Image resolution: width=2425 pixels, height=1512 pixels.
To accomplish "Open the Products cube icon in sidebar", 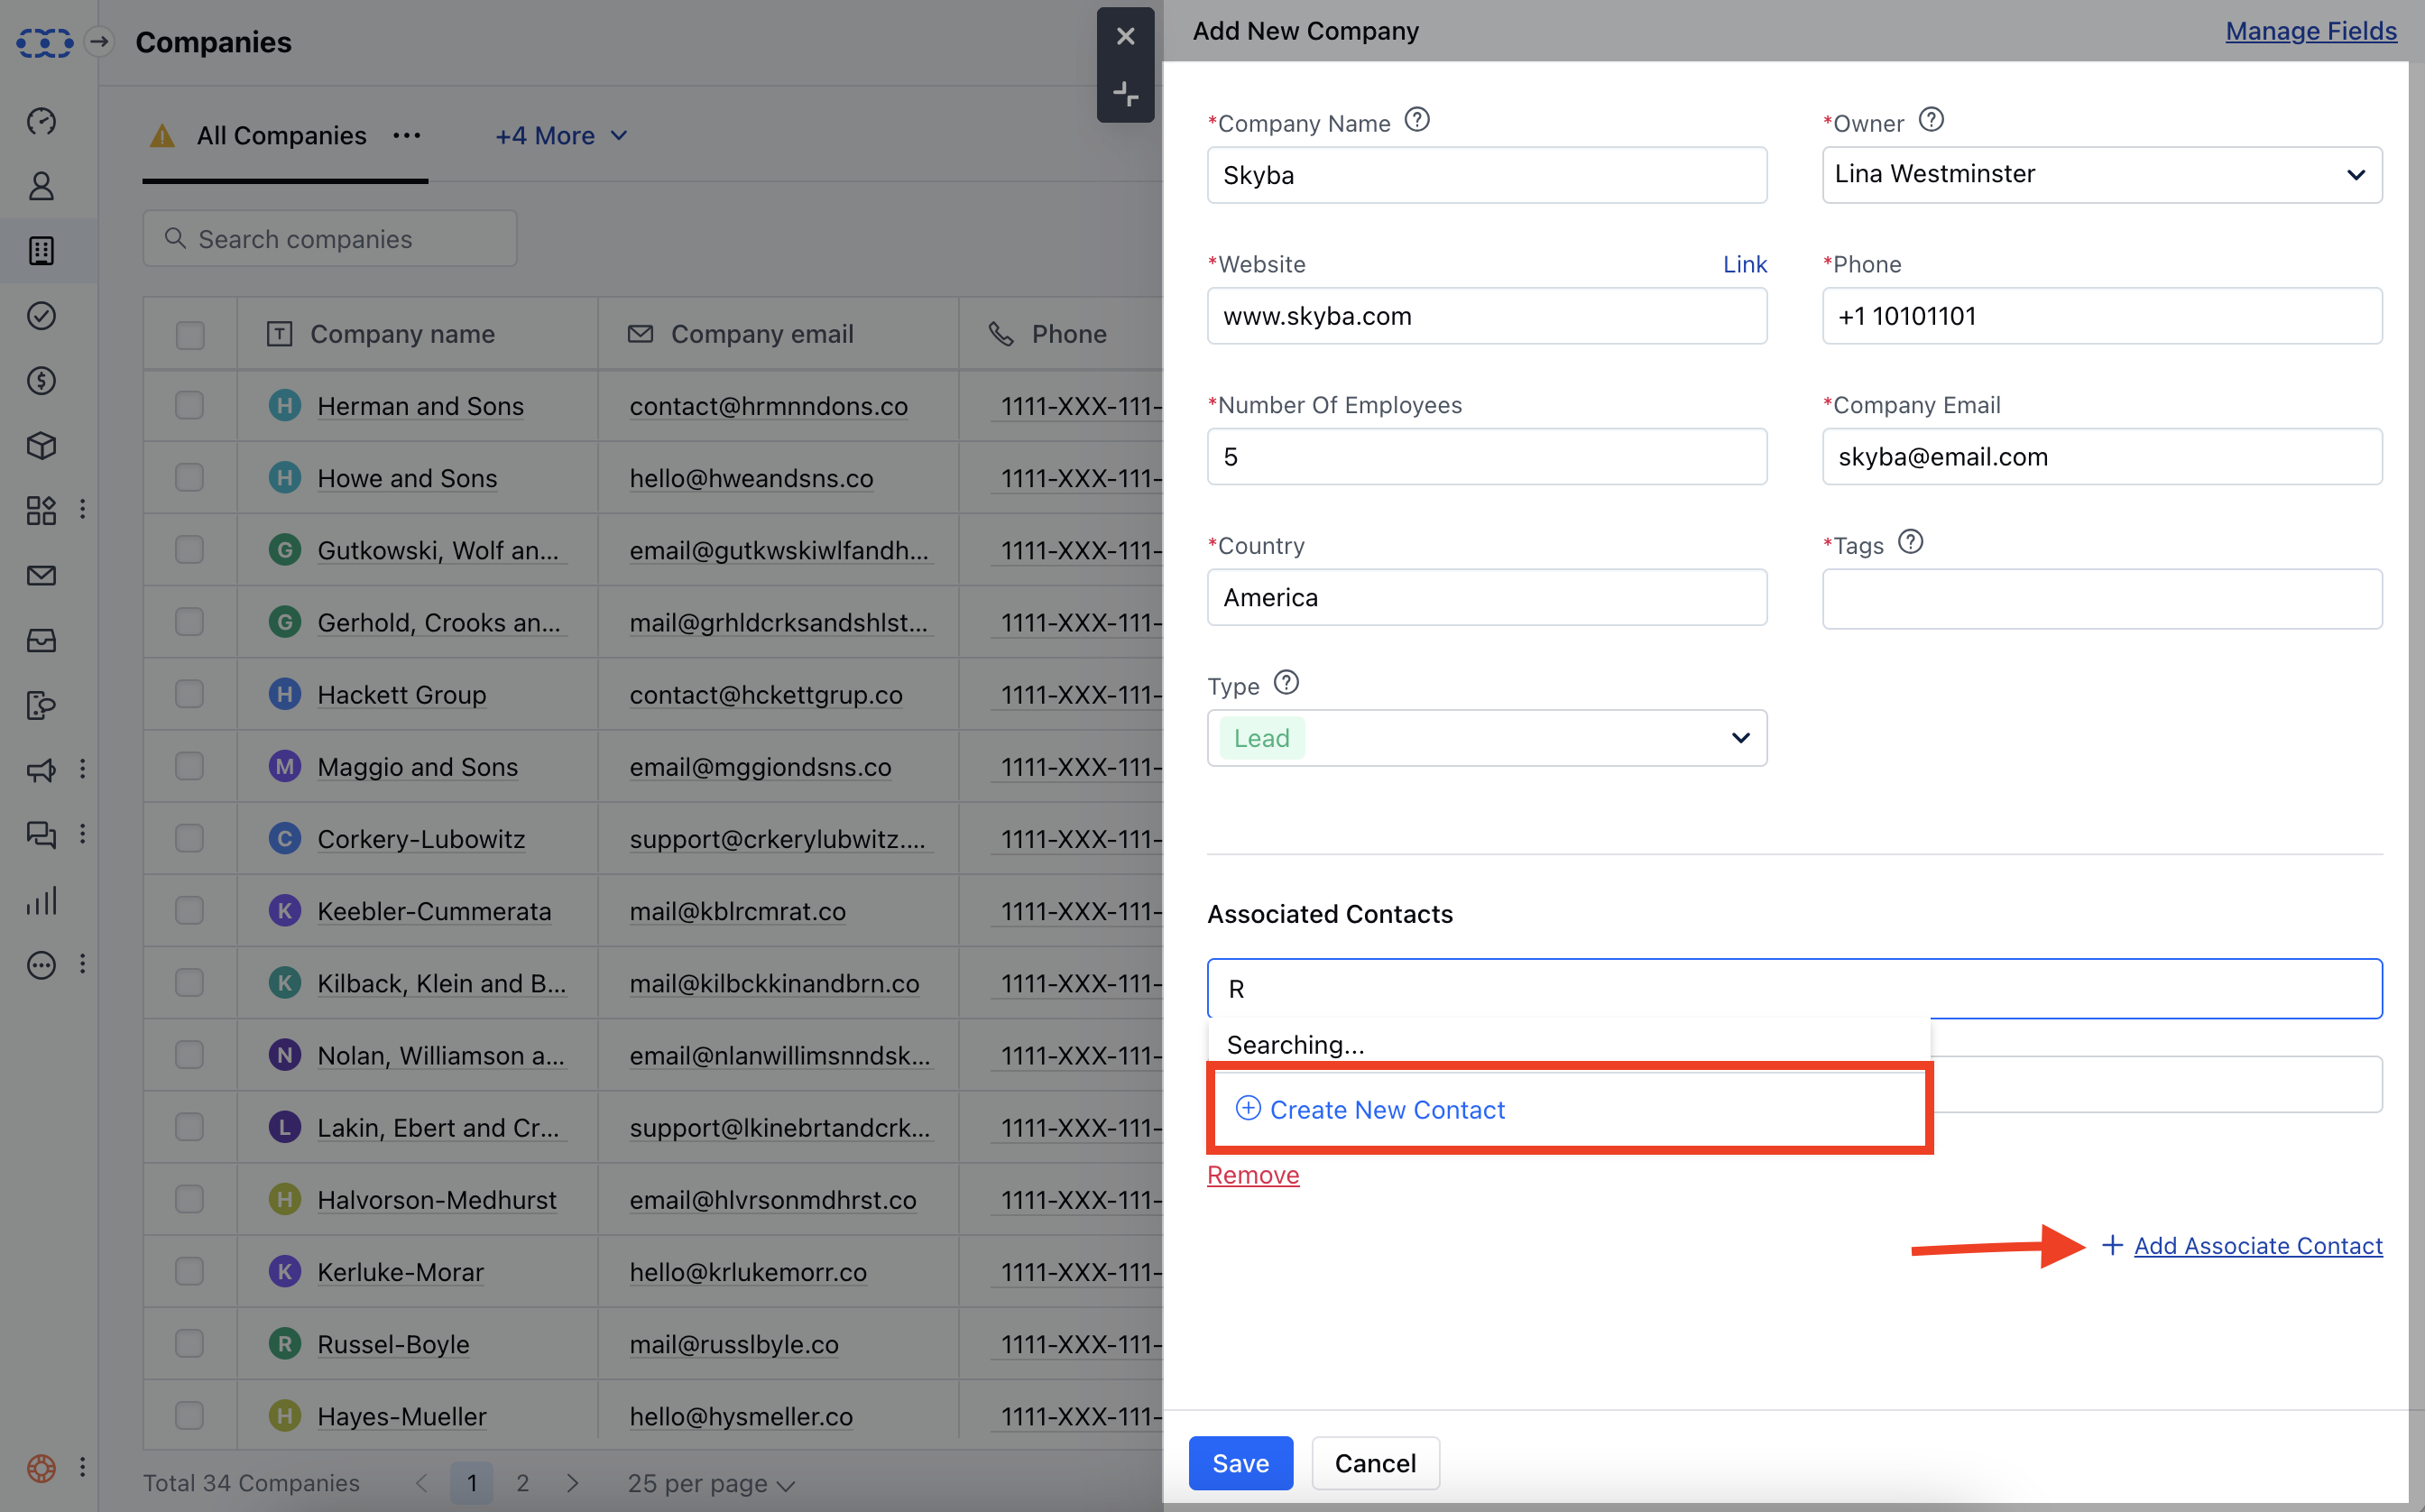I will tap(41, 446).
